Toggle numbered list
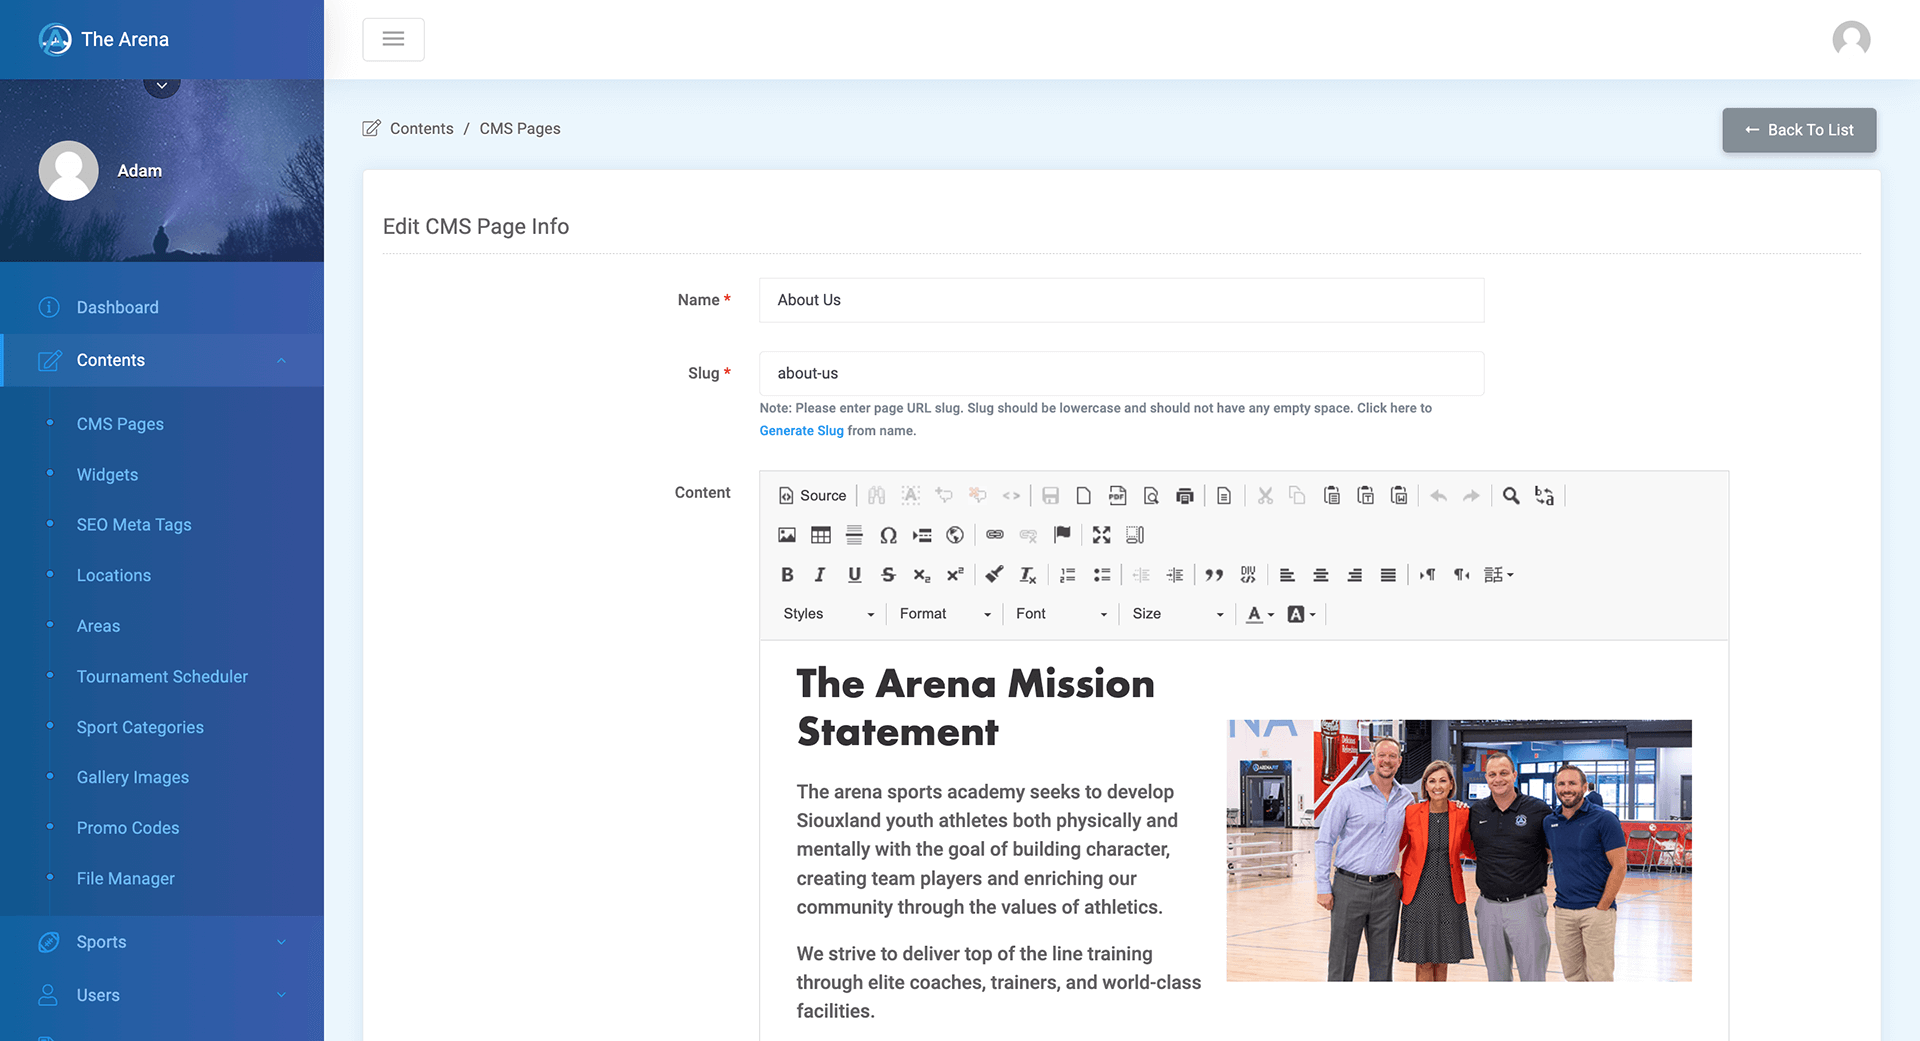 click(x=1068, y=574)
